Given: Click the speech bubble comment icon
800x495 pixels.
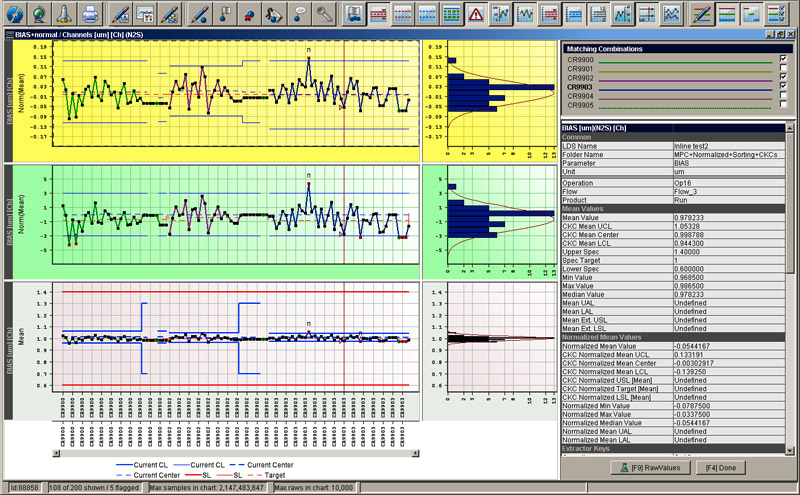Looking at the screenshot, I should (x=299, y=14).
